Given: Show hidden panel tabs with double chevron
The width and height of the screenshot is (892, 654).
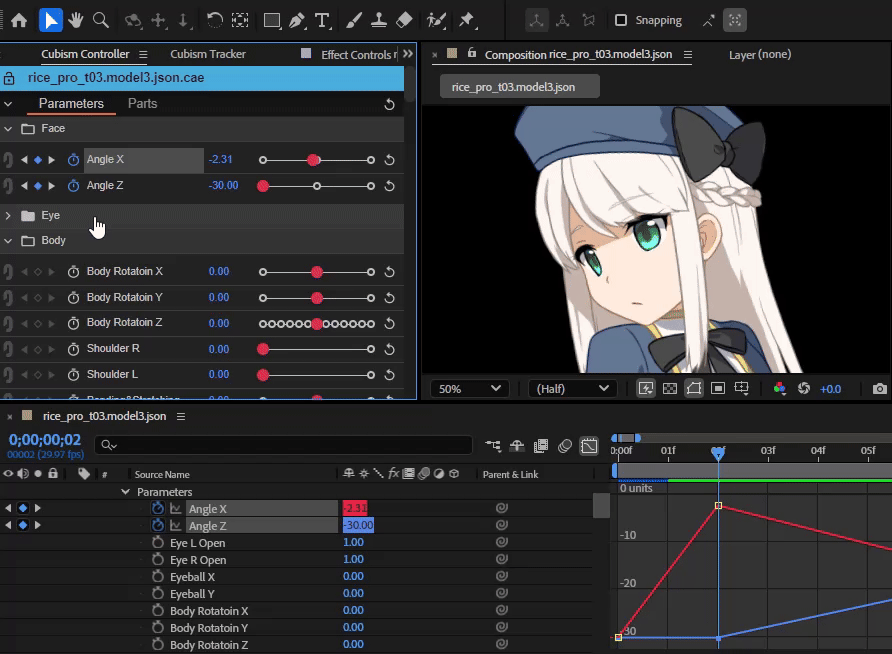Looking at the screenshot, I should 408,54.
